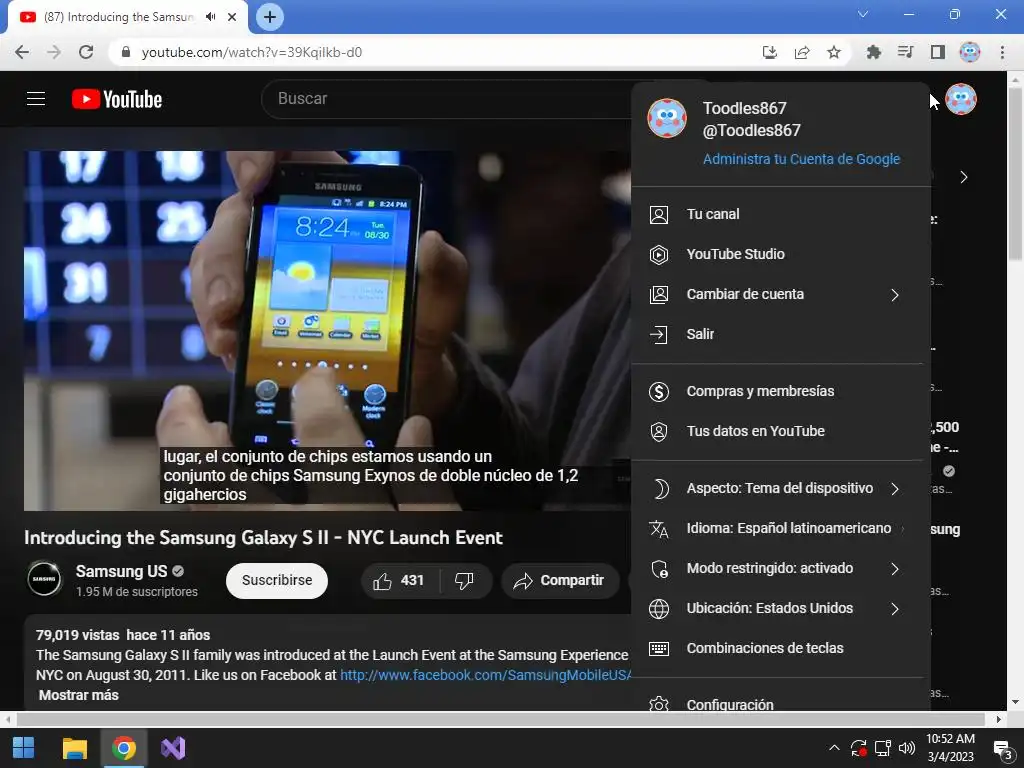Image resolution: width=1024 pixels, height=768 pixels.
Task: Reload the page in Chrome
Action: point(86,52)
